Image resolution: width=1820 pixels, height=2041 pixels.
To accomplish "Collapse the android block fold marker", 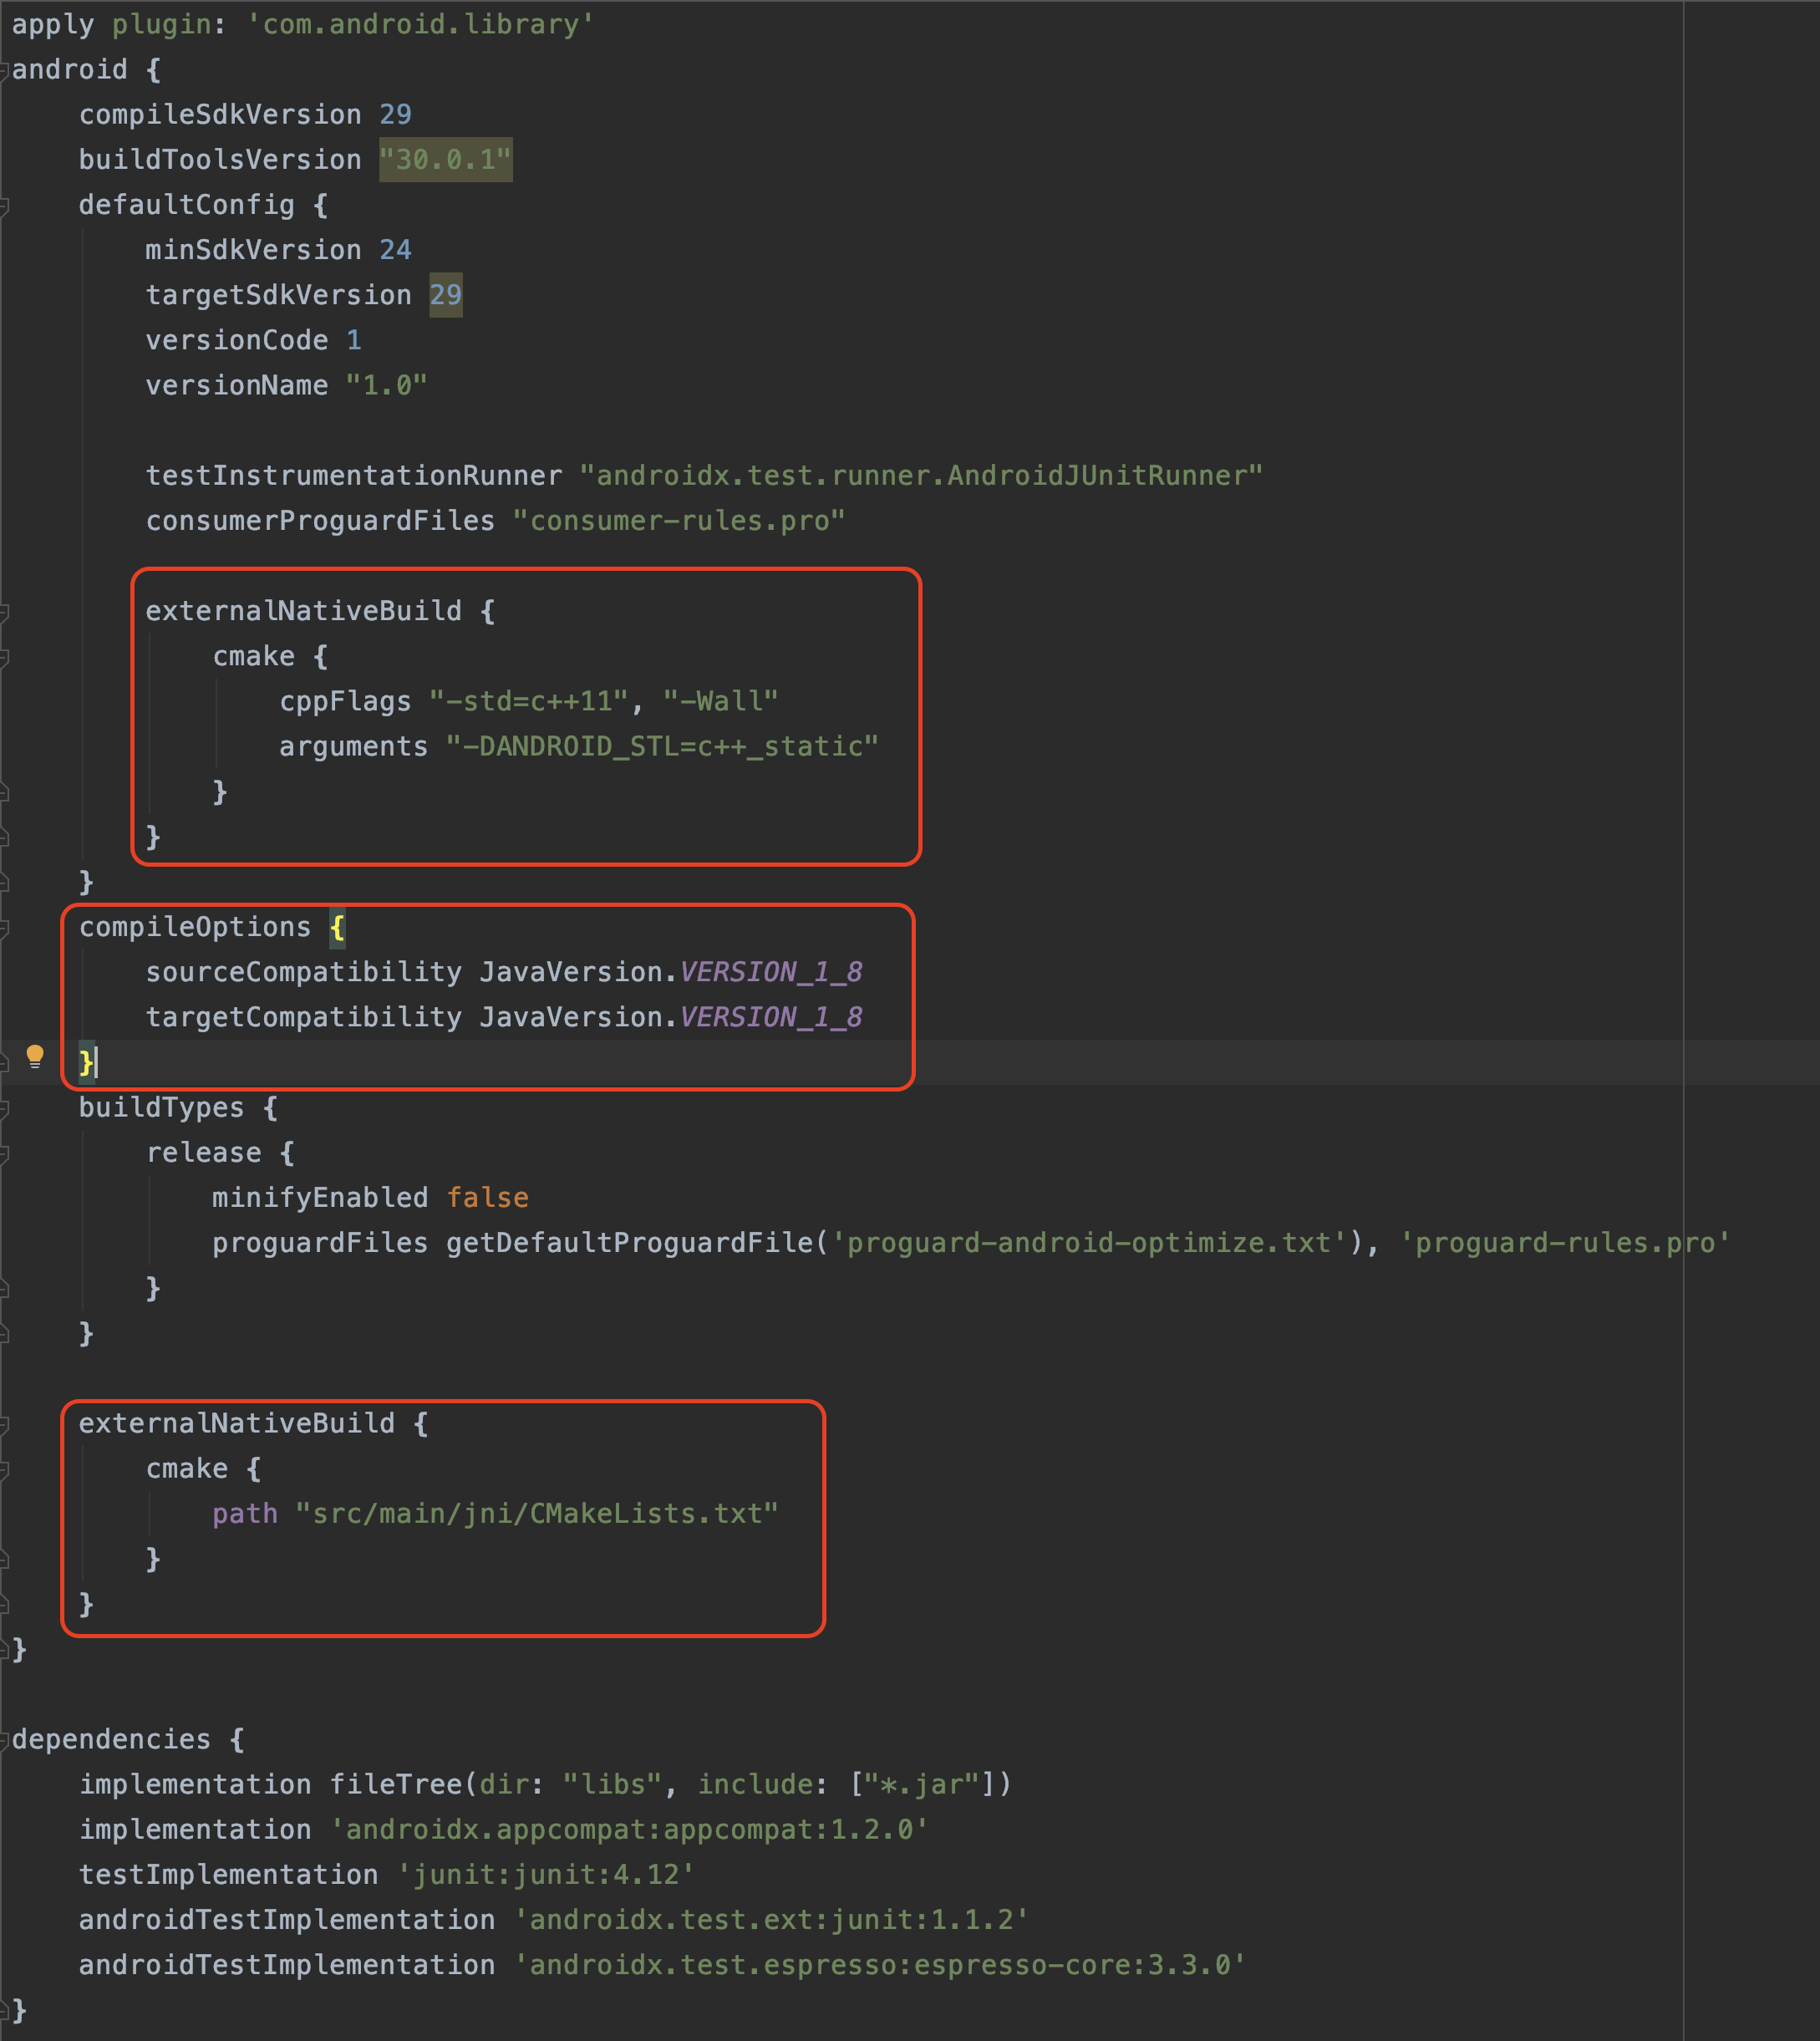I will [4, 70].
